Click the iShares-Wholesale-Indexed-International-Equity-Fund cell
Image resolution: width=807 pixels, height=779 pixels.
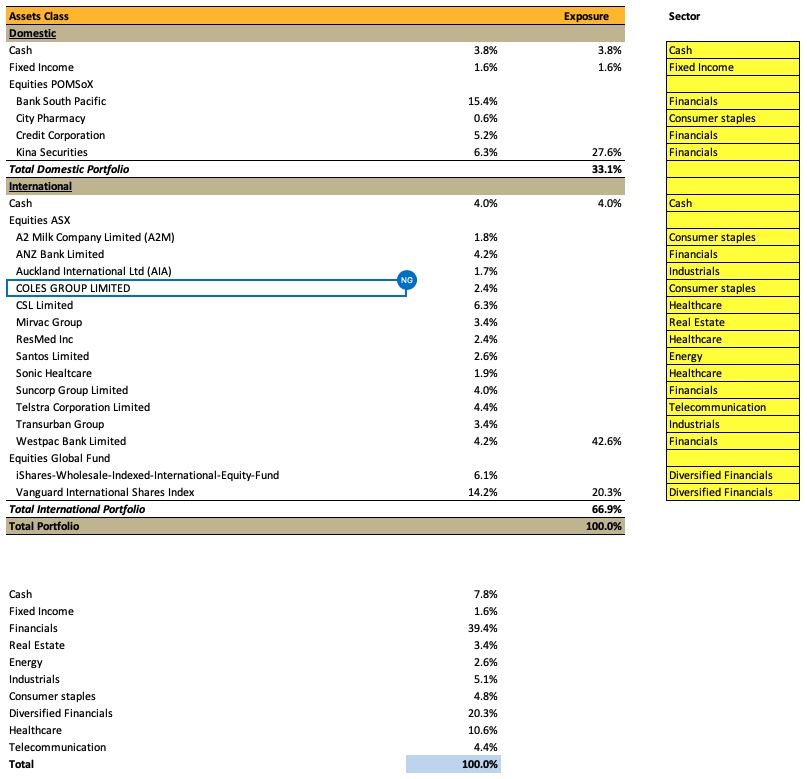[147, 475]
